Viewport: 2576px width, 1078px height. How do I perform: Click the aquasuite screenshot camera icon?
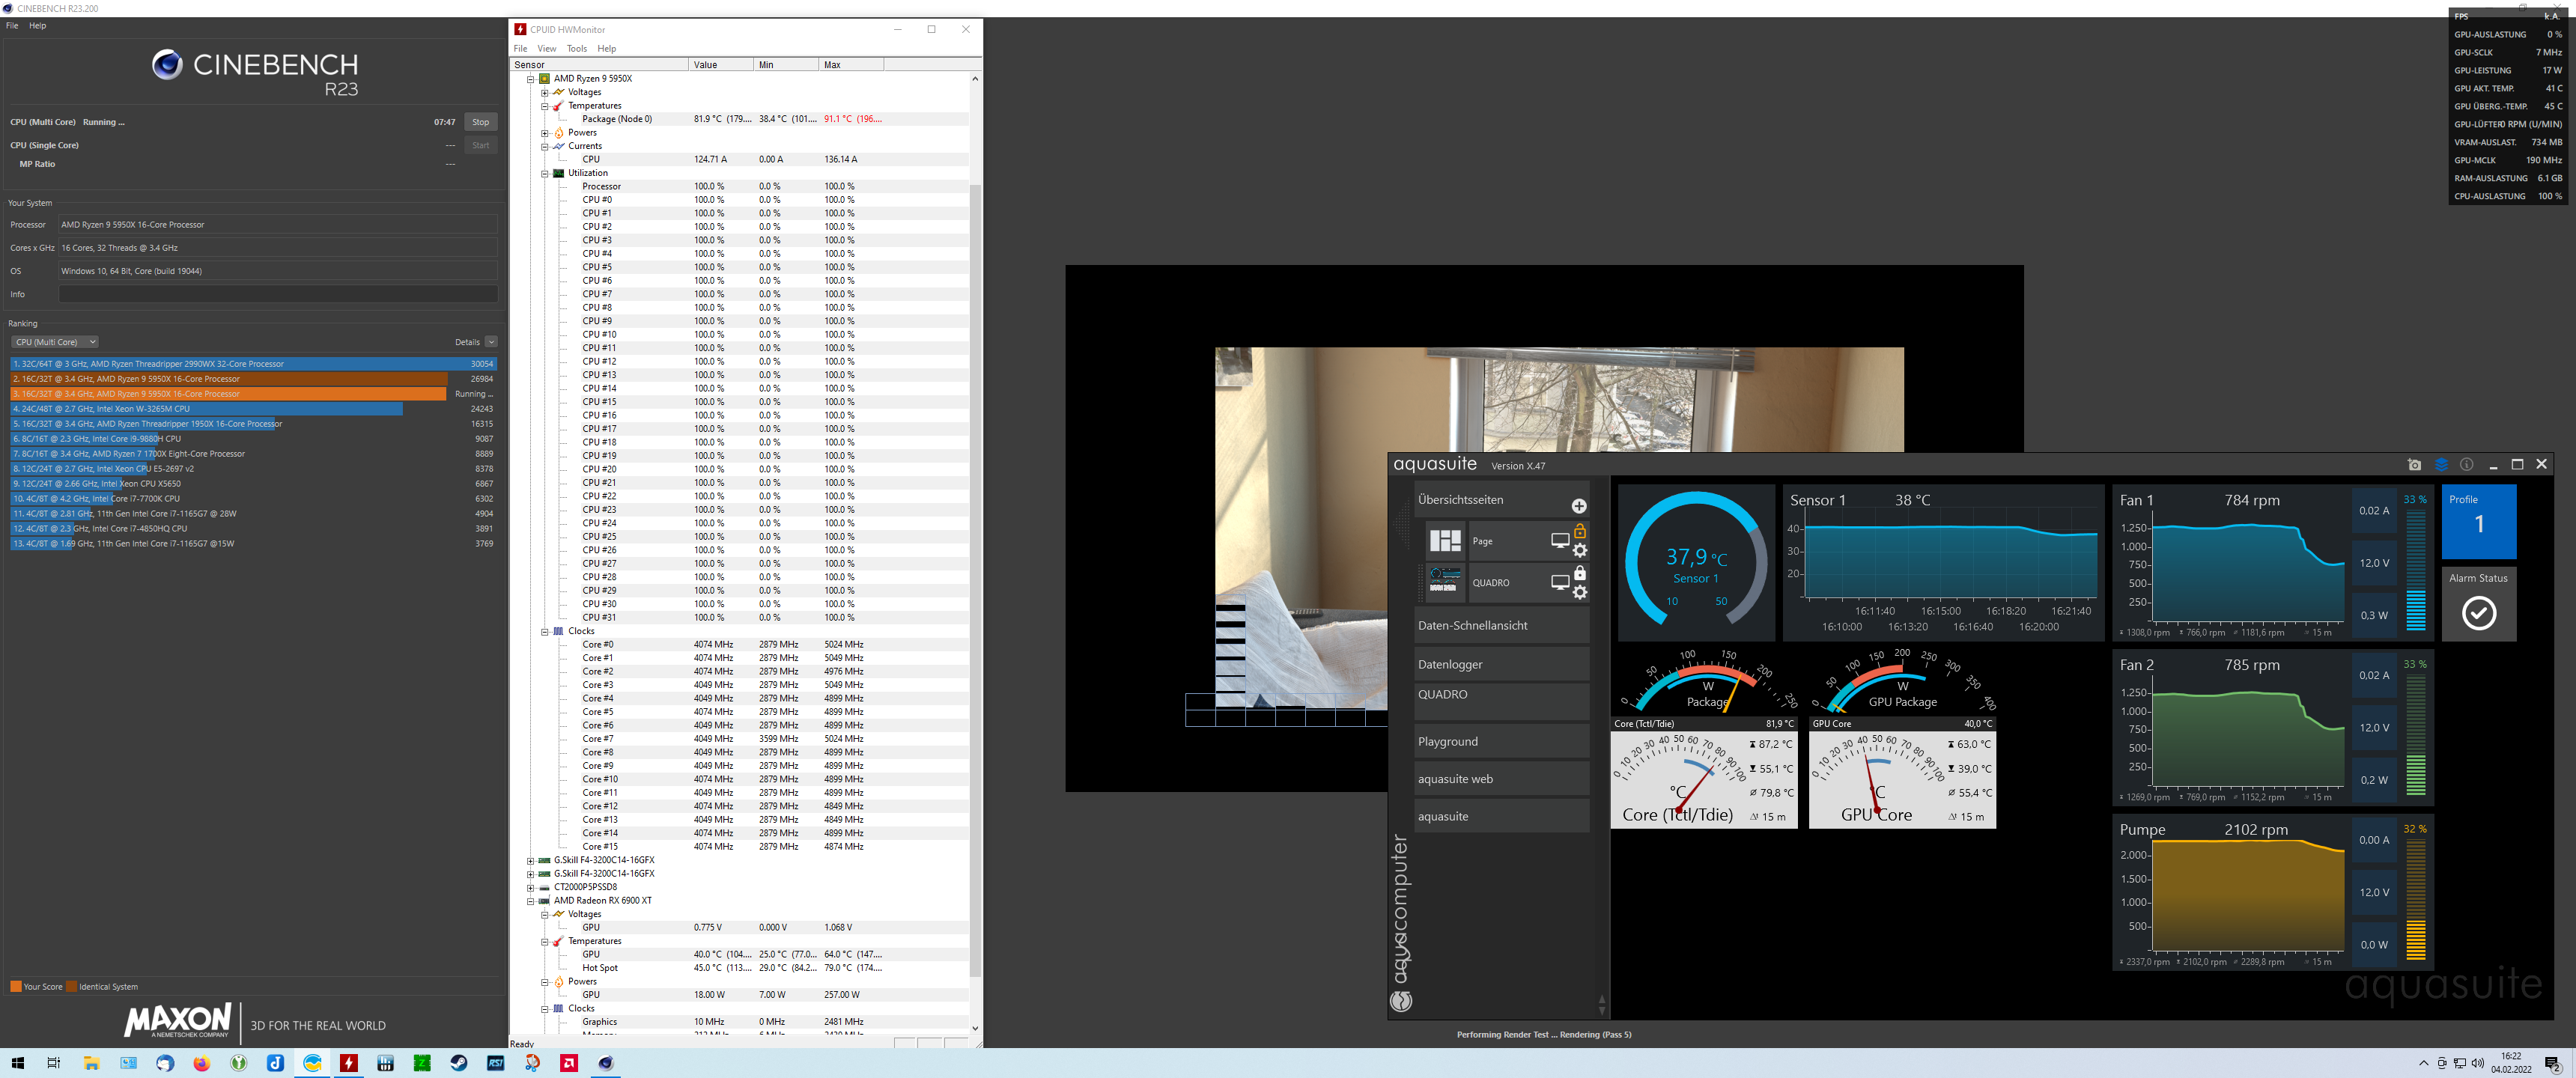pos(2414,465)
